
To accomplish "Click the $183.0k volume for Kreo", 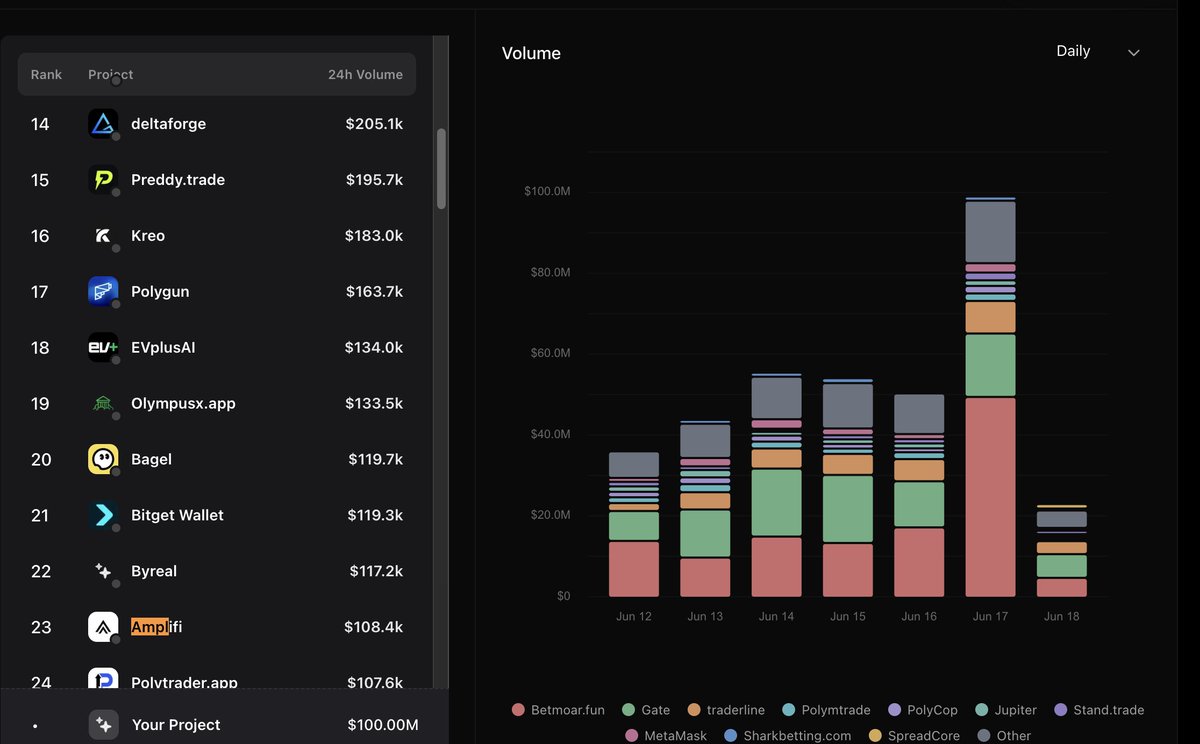I will (x=374, y=236).
